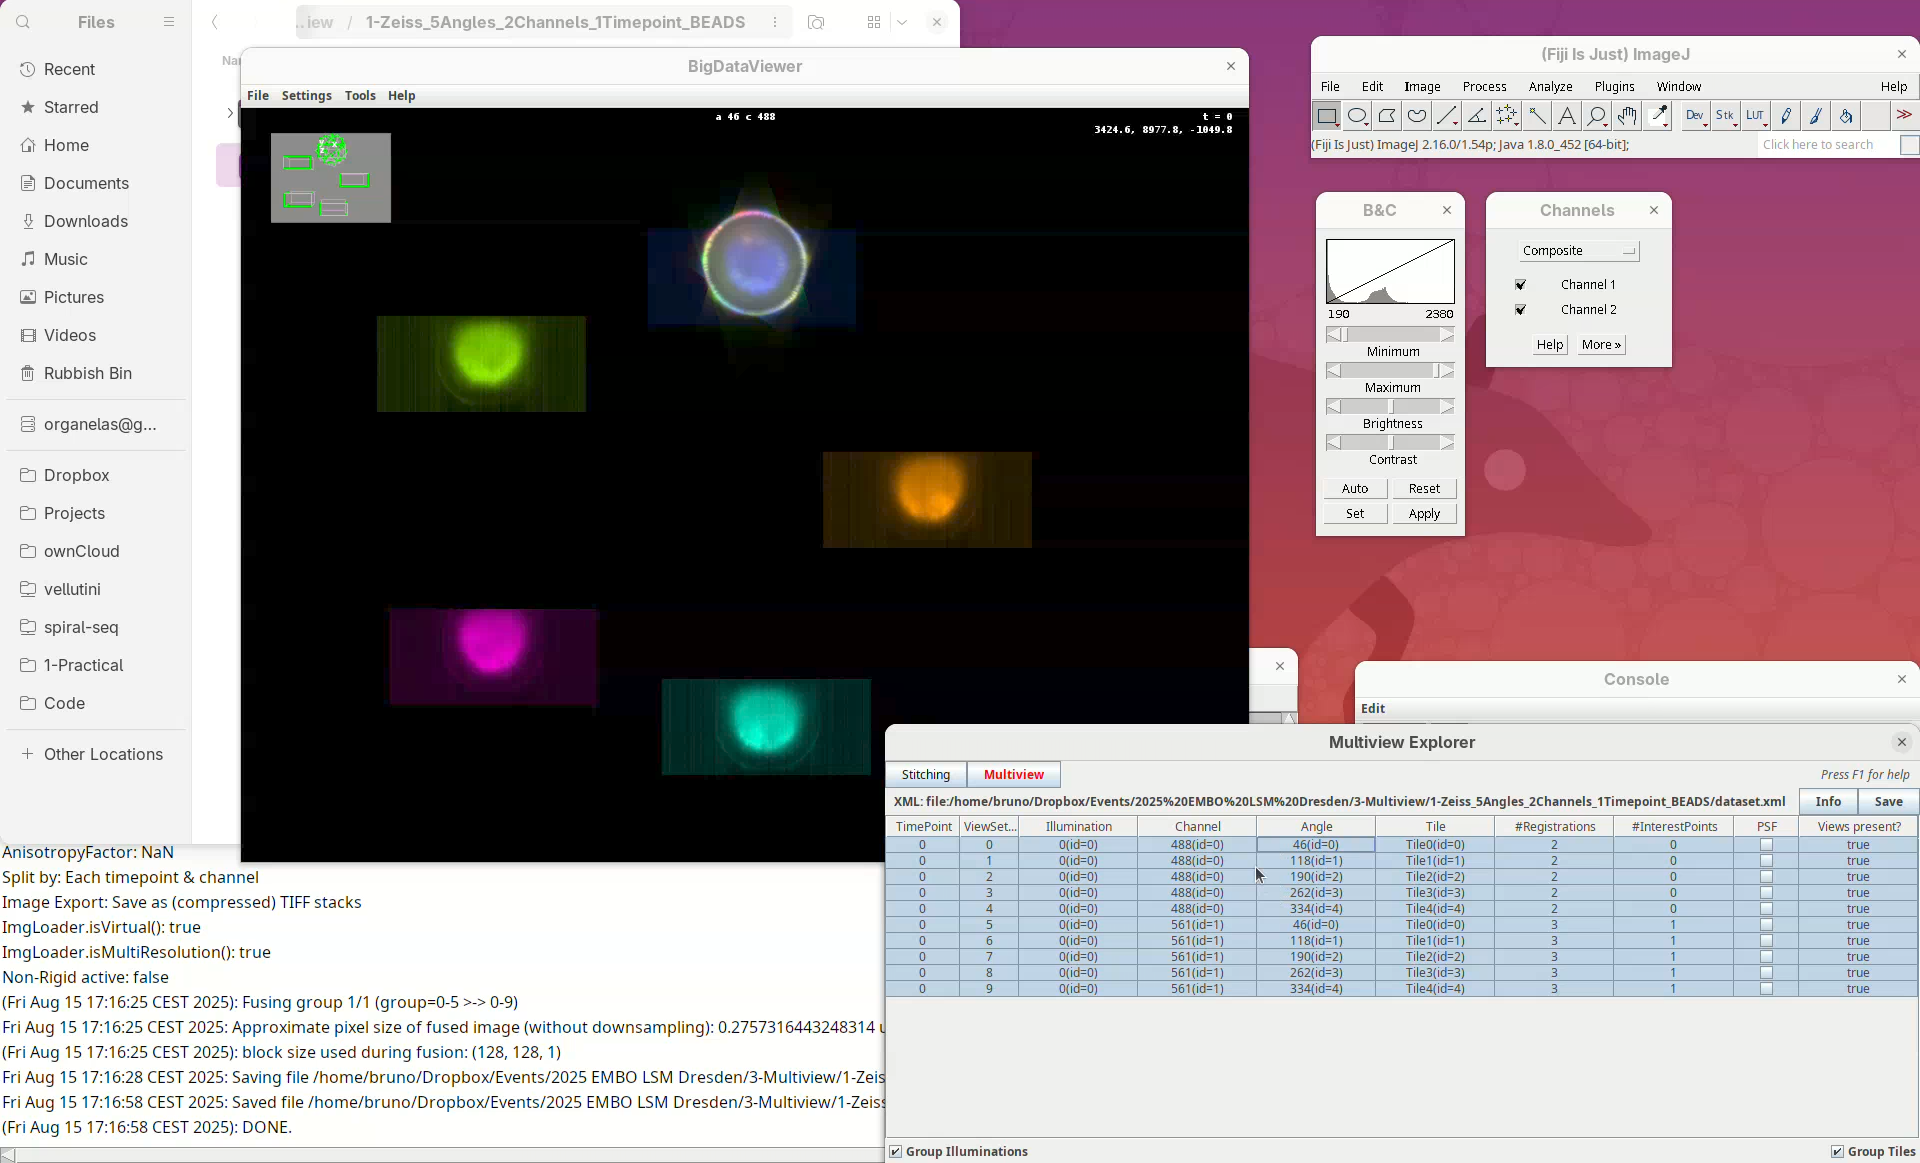
Task: Activate the Text tool
Action: (1567, 116)
